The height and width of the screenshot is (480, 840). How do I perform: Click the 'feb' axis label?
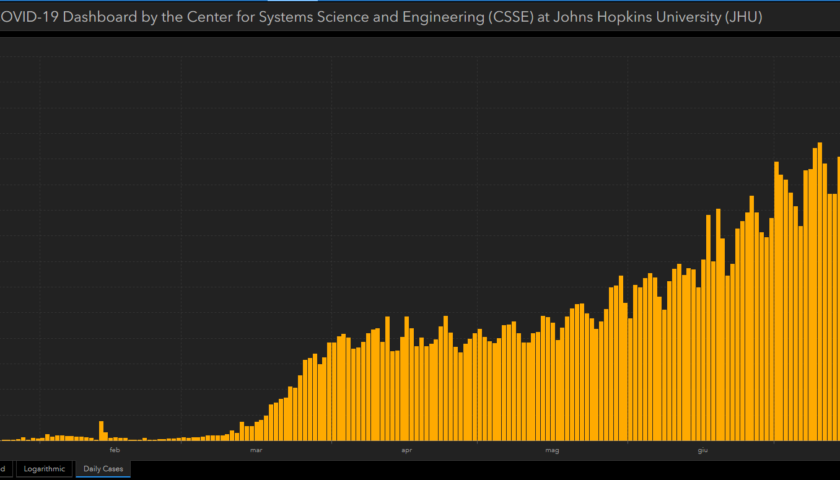(x=115, y=451)
